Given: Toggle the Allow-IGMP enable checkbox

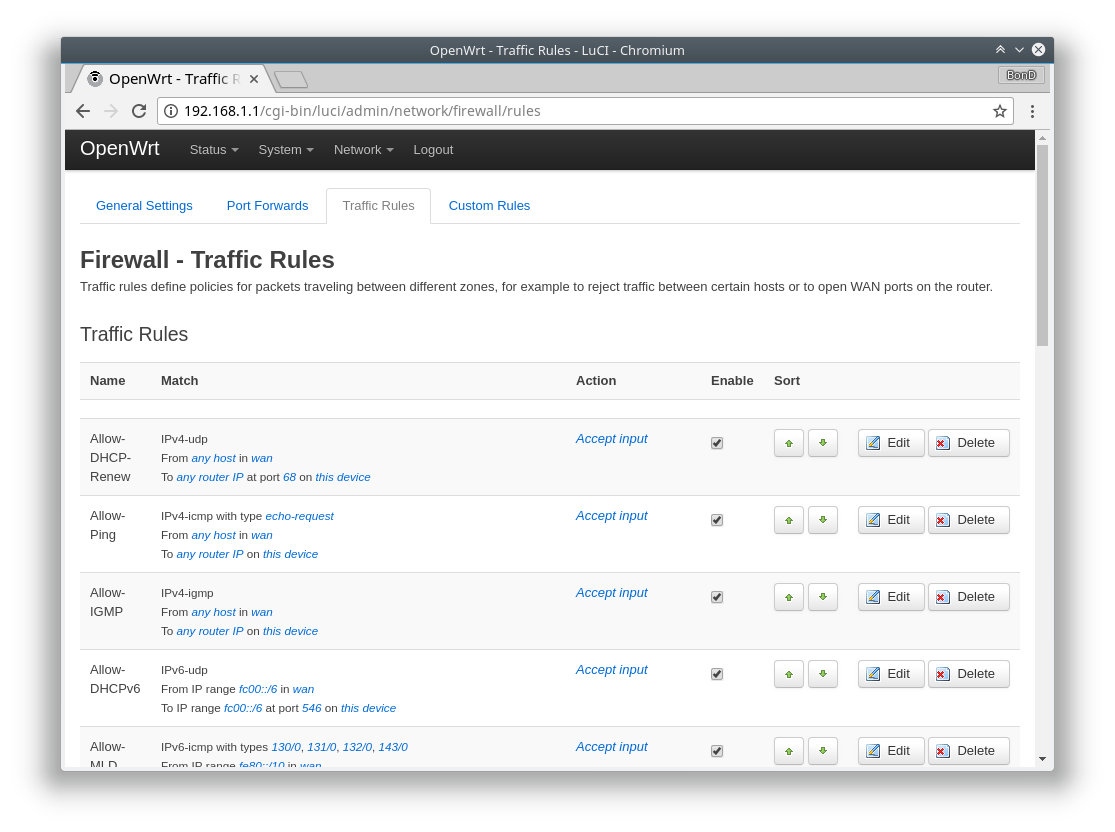Looking at the screenshot, I should click(717, 597).
